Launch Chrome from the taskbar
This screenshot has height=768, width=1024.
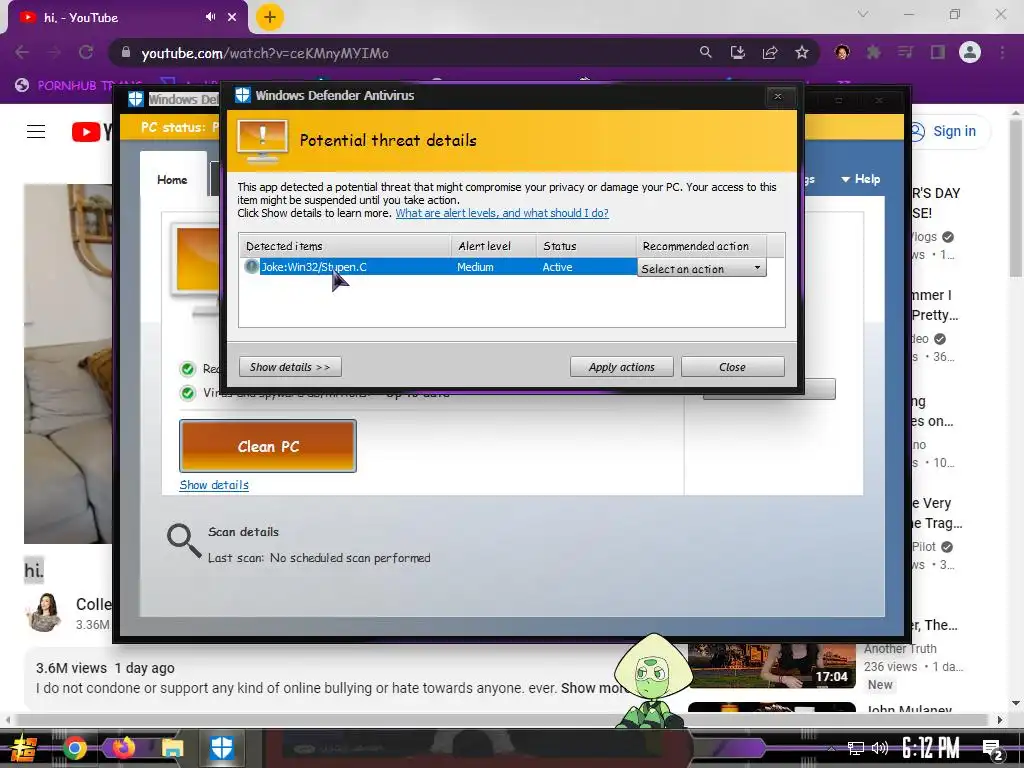pyautogui.click(x=74, y=748)
